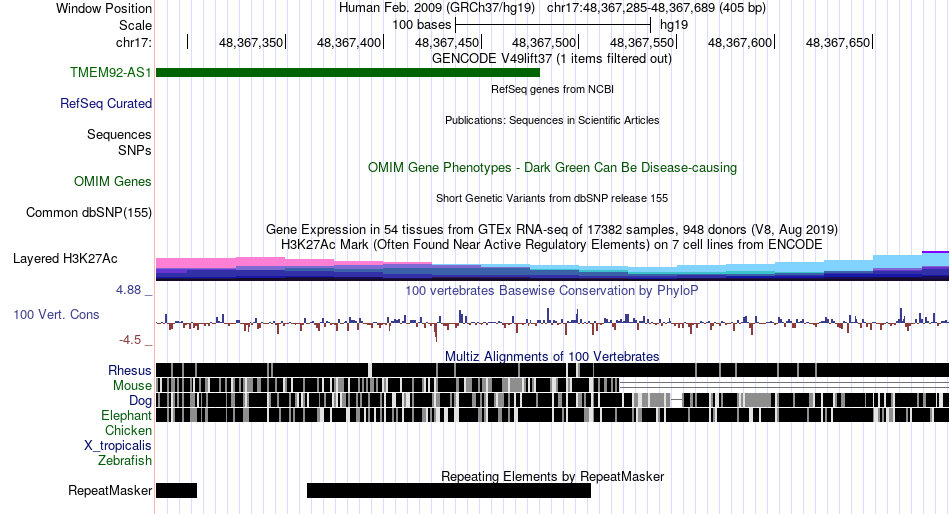The height and width of the screenshot is (514, 950).
Task: Click the Mouse alignment row
Action: click(552, 385)
